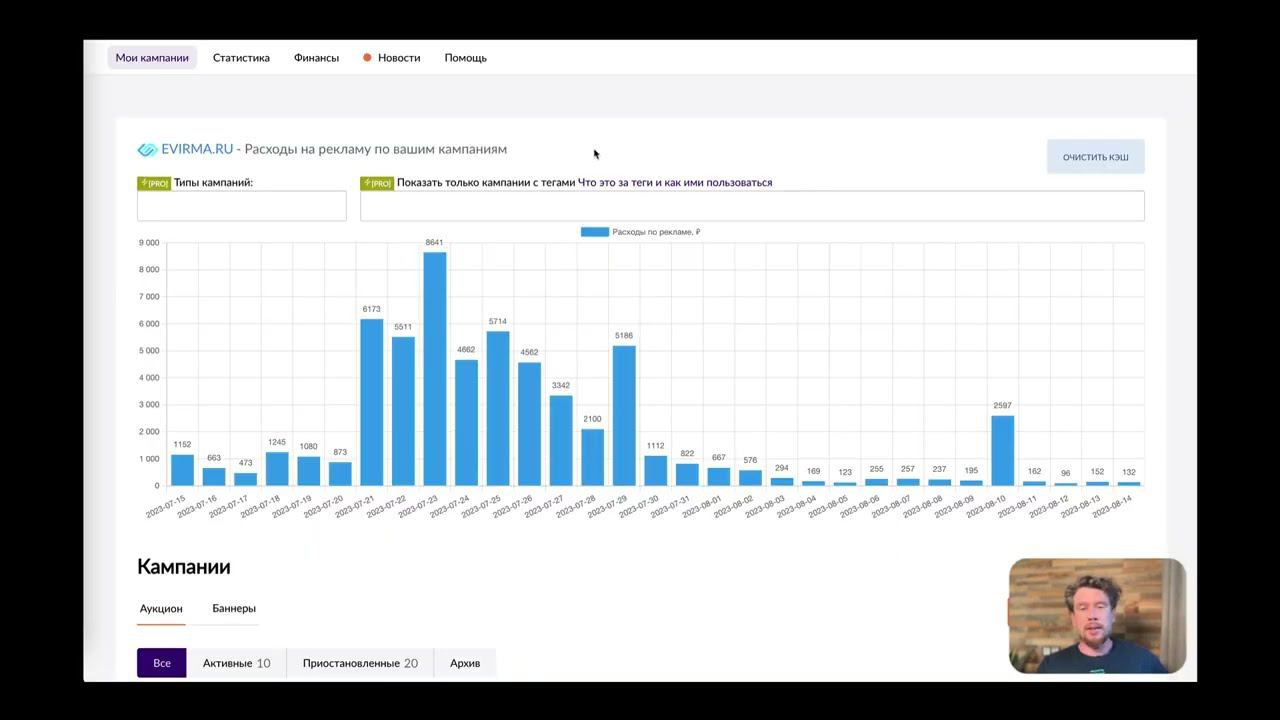Open the Финансы section
1280x720 pixels.
[x=316, y=58]
